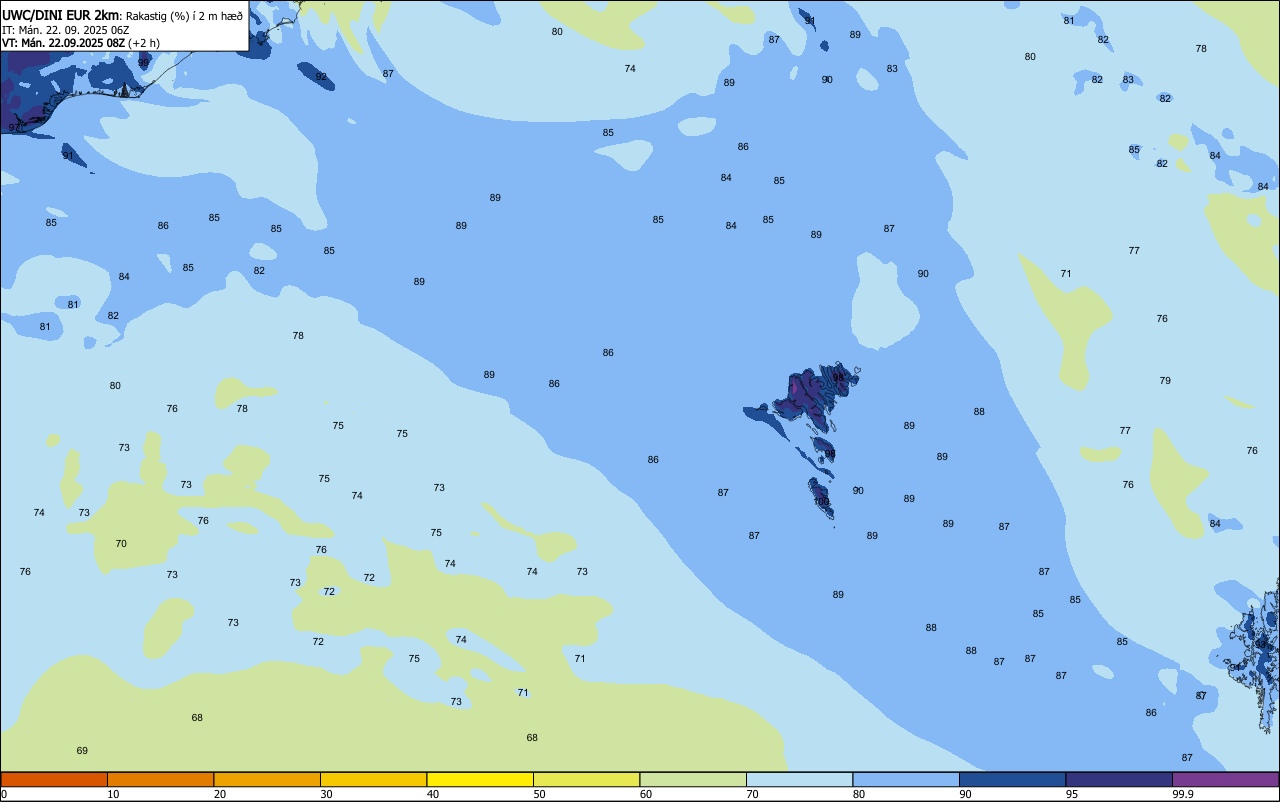This screenshot has height=802, width=1280.
Task: Click the '99.9' legend tick label
Action: (1182, 794)
